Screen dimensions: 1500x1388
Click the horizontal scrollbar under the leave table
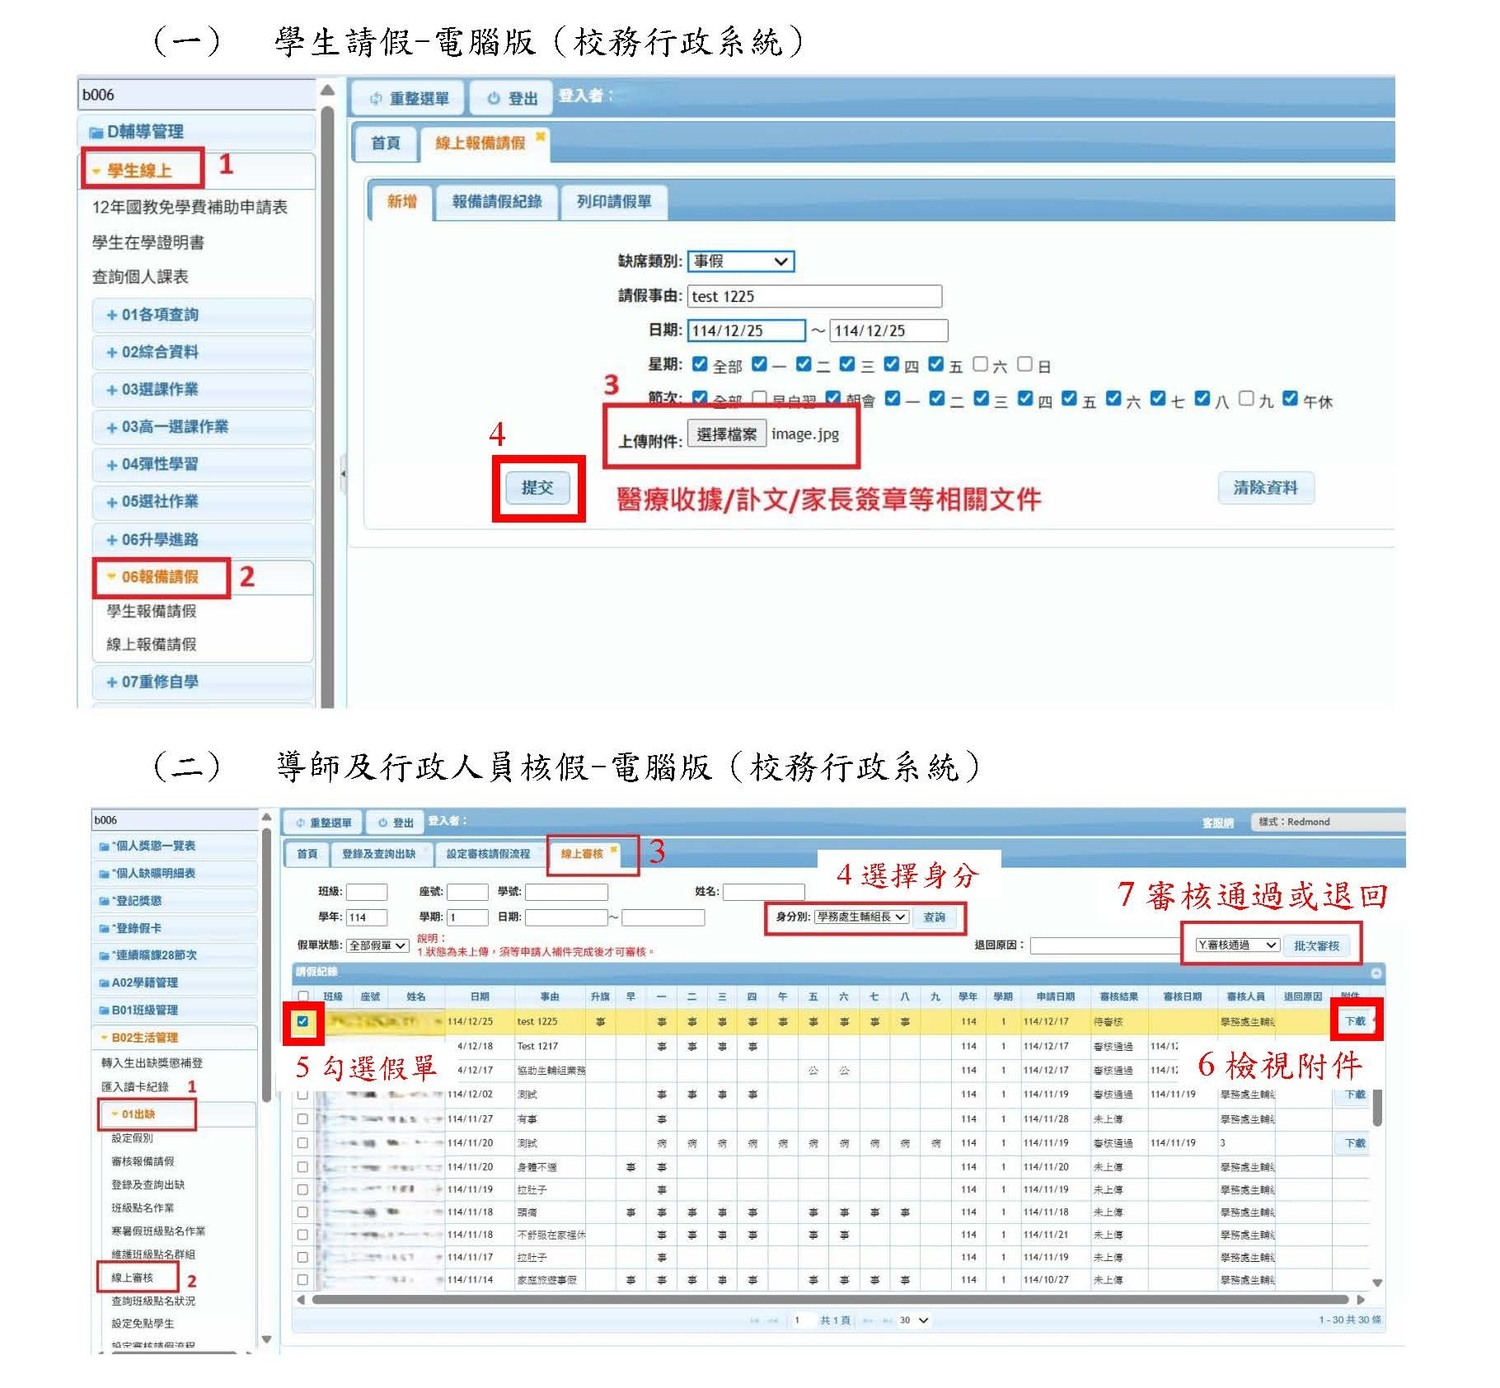830,1300
